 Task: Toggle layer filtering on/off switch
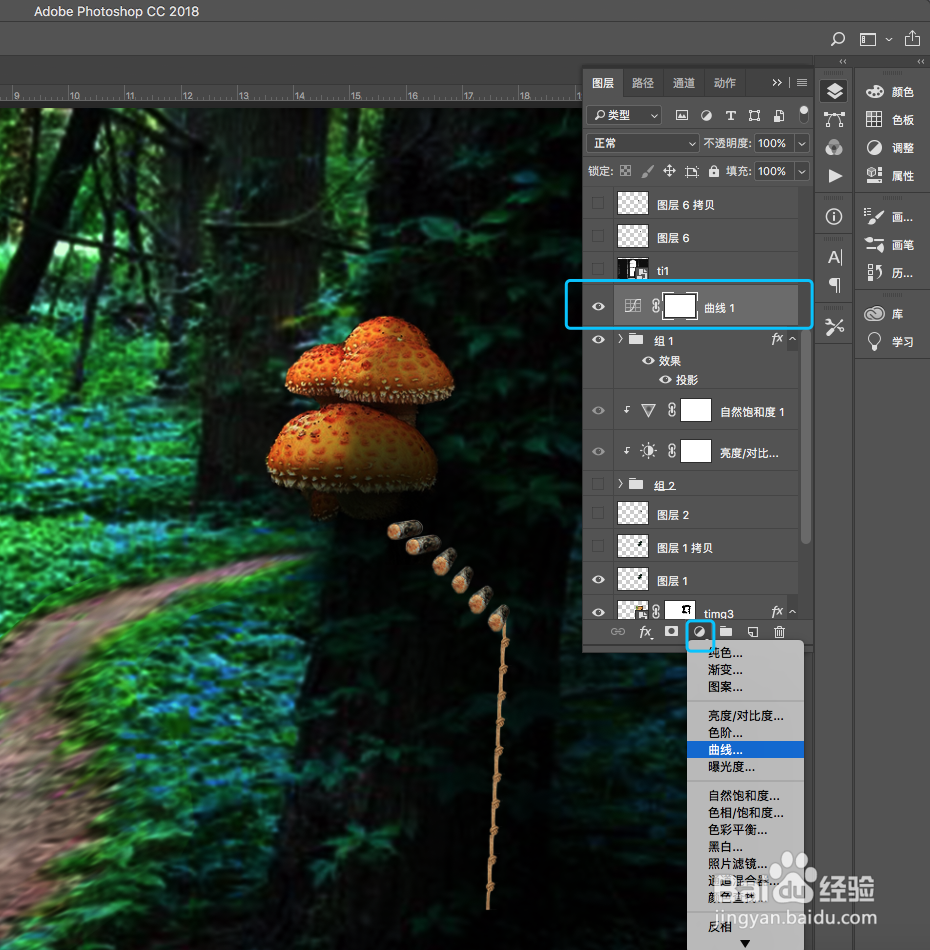point(803,114)
